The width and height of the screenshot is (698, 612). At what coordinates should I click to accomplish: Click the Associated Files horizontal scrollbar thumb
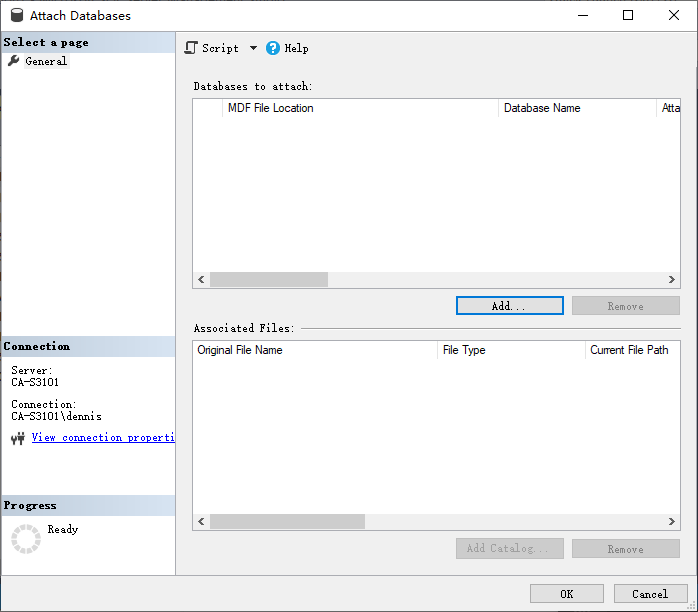coord(287,522)
